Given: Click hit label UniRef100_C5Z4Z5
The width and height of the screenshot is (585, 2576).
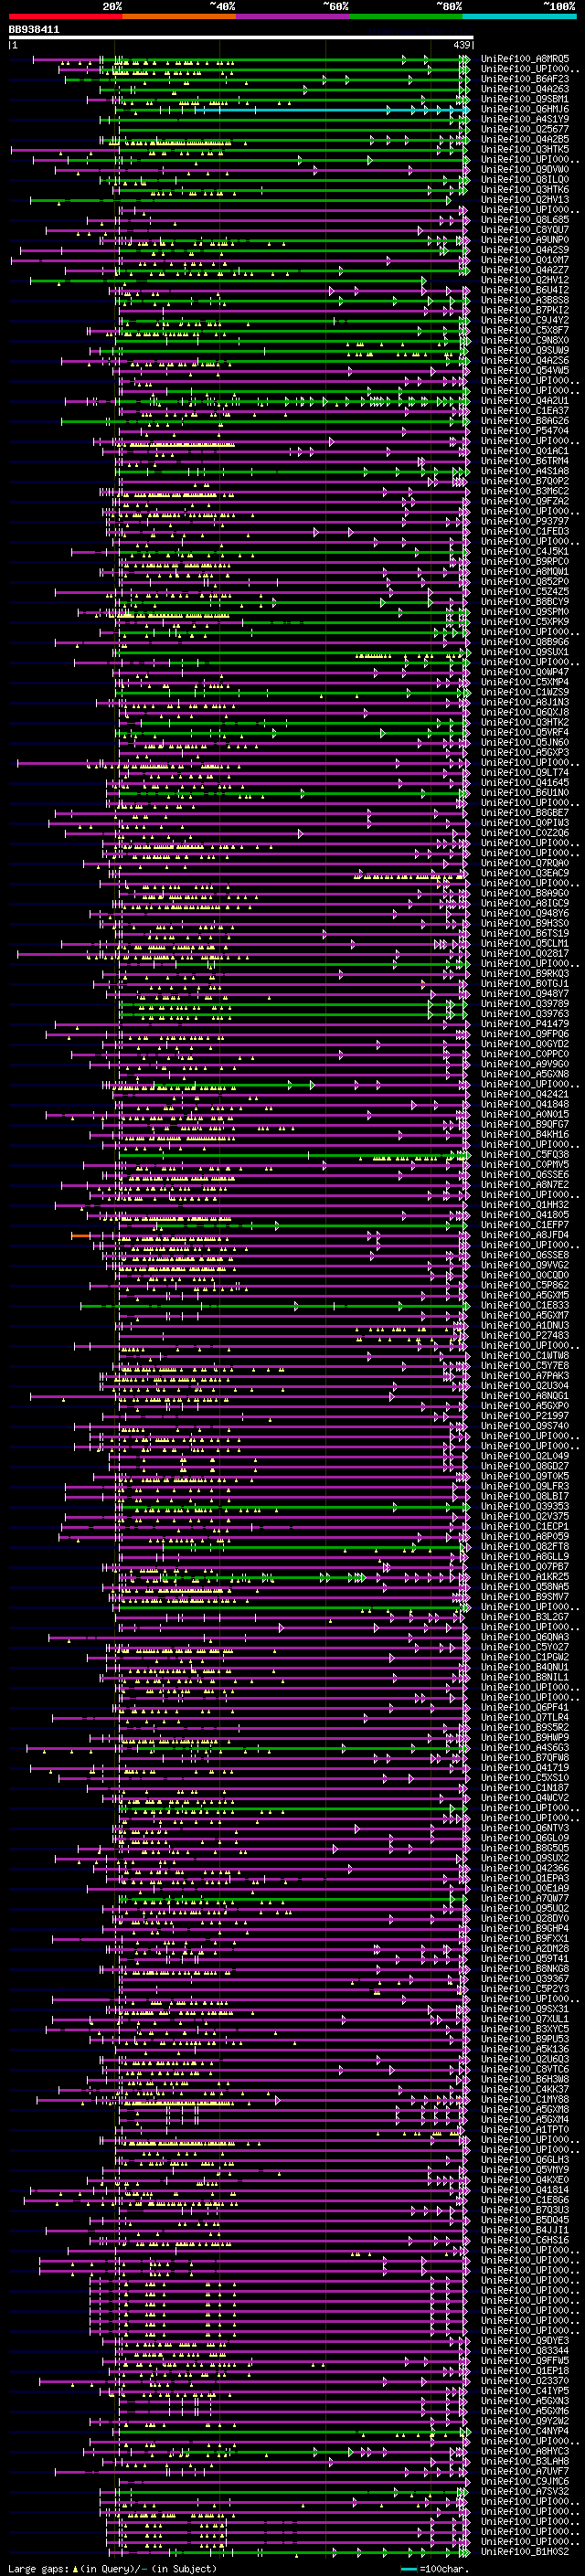Looking at the screenshot, I should (525, 591).
